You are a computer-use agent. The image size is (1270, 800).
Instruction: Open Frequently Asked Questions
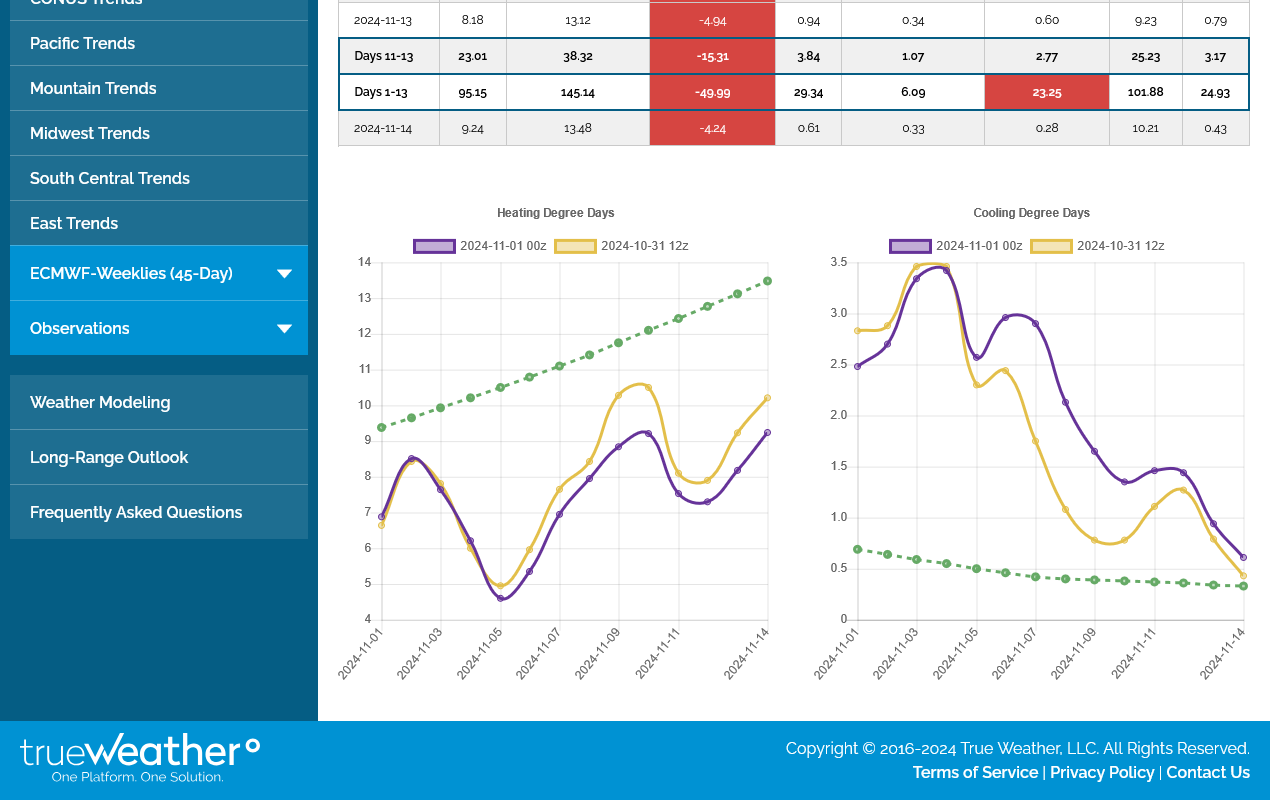136,512
